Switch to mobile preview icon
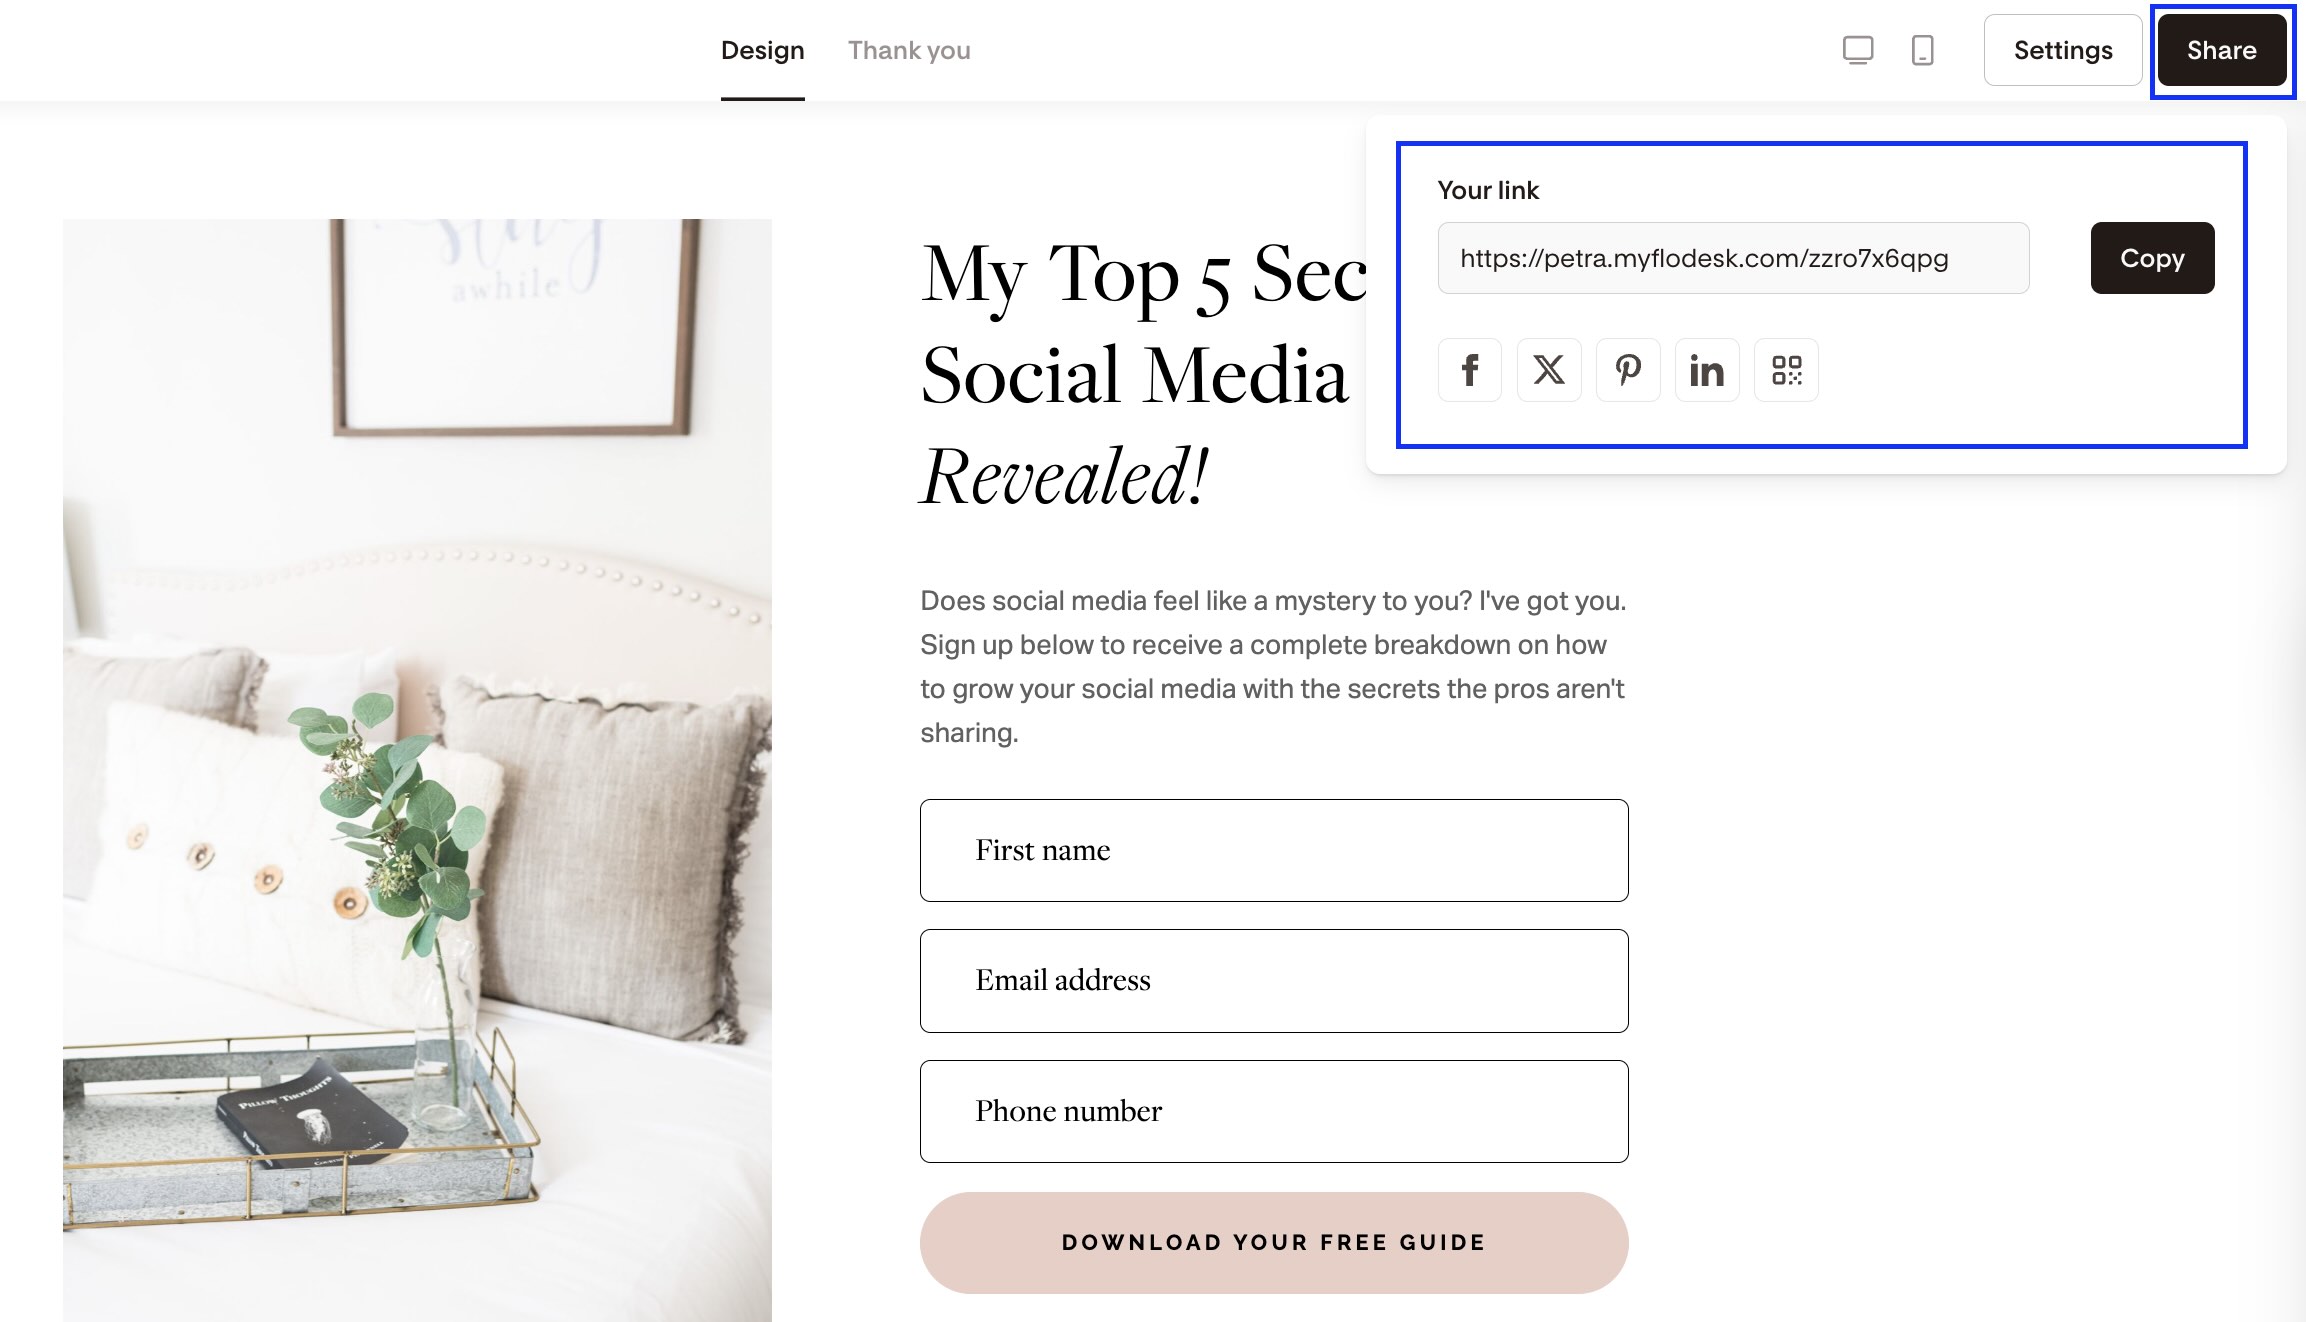The width and height of the screenshot is (2306, 1322). click(1922, 50)
